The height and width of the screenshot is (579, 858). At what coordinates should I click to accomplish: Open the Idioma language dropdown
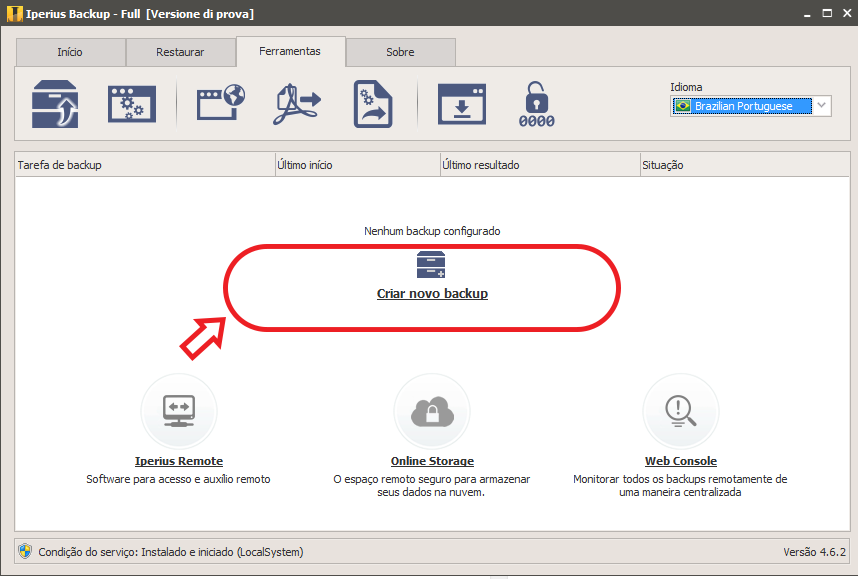coord(751,106)
